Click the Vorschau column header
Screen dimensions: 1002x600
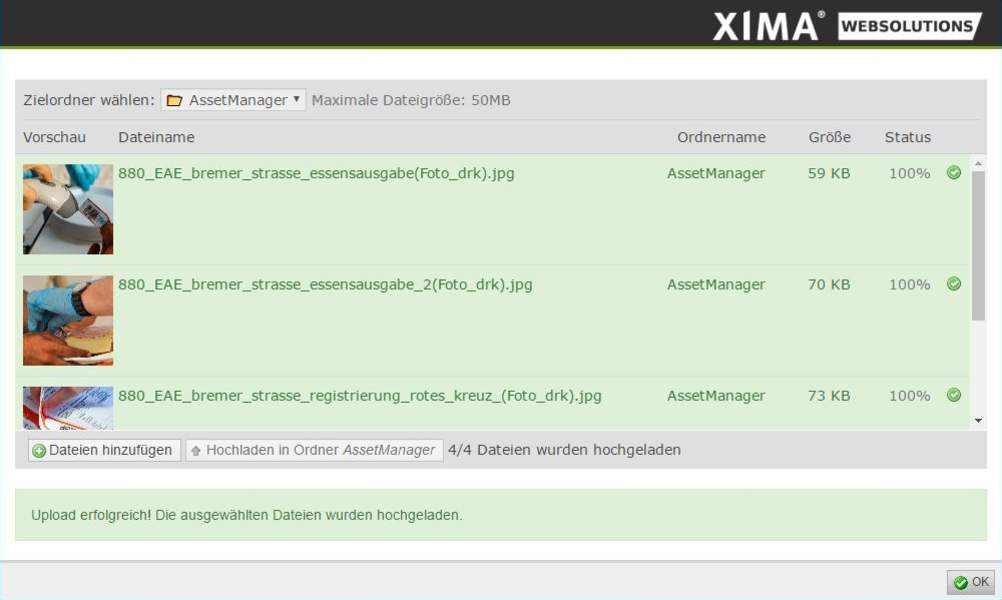[54, 137]
